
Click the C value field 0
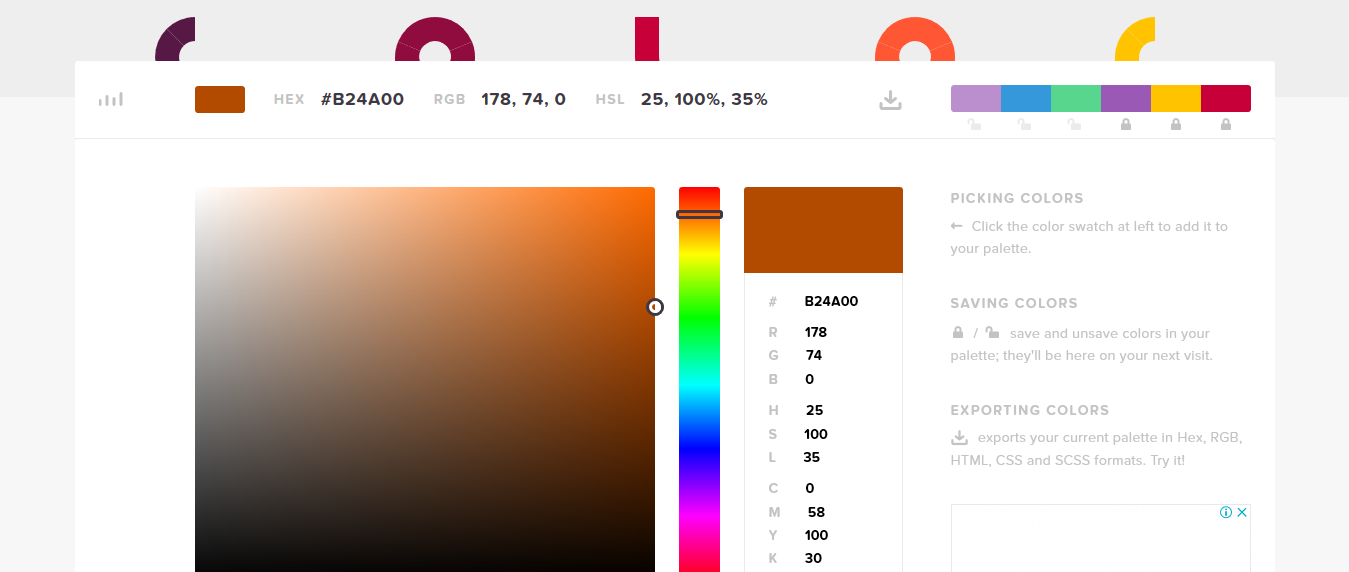(809, 488)
